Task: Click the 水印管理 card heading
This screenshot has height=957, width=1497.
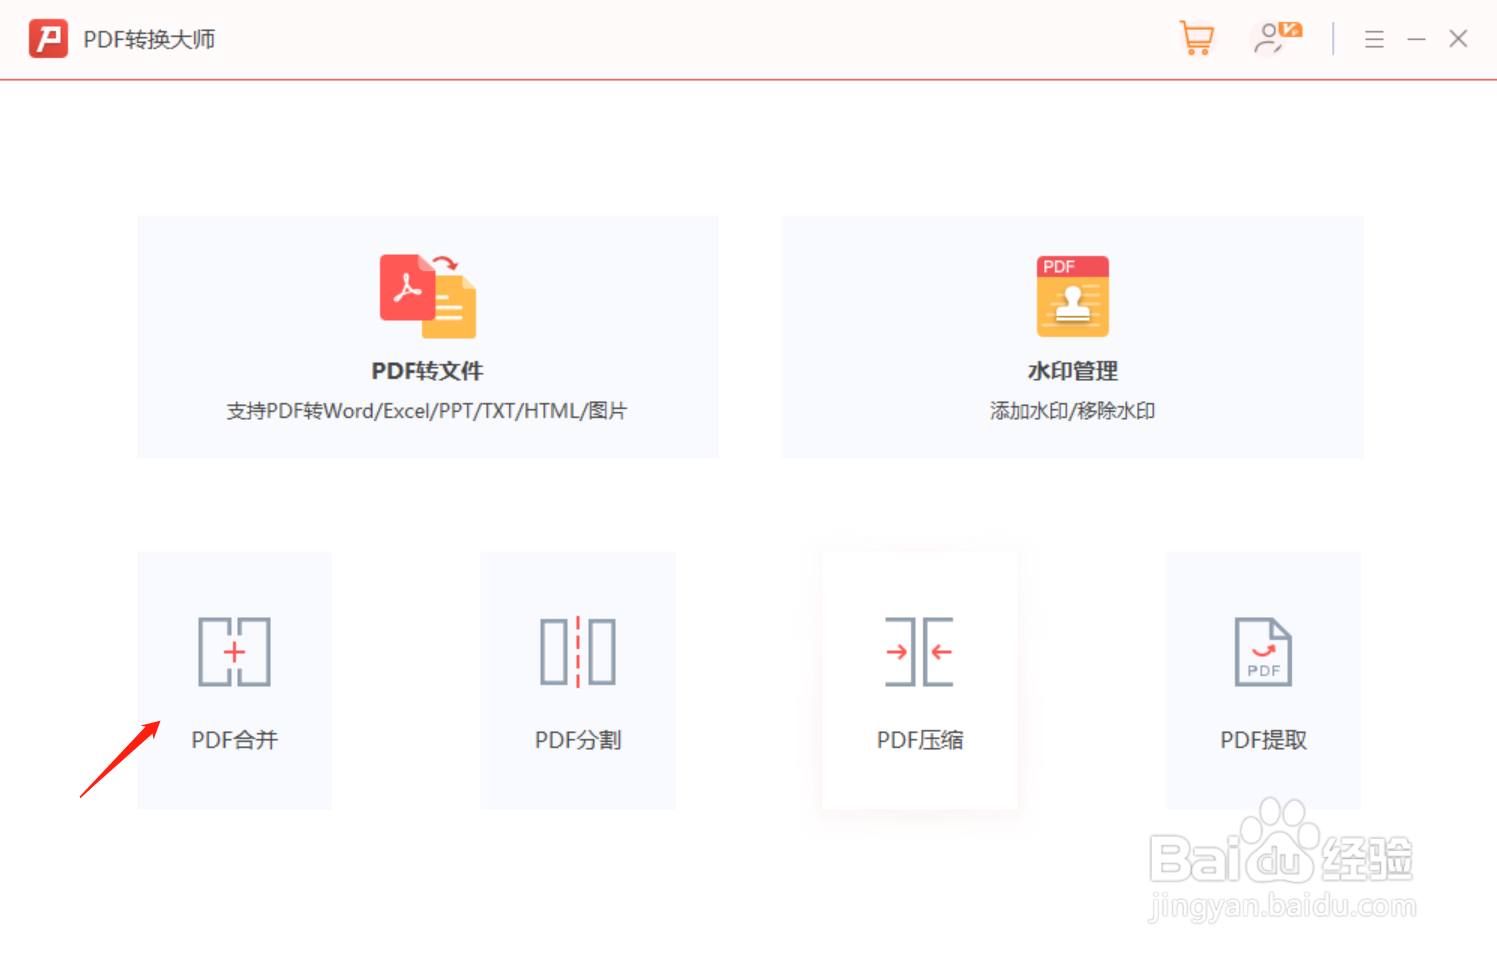Action: tap(1072, 371)
